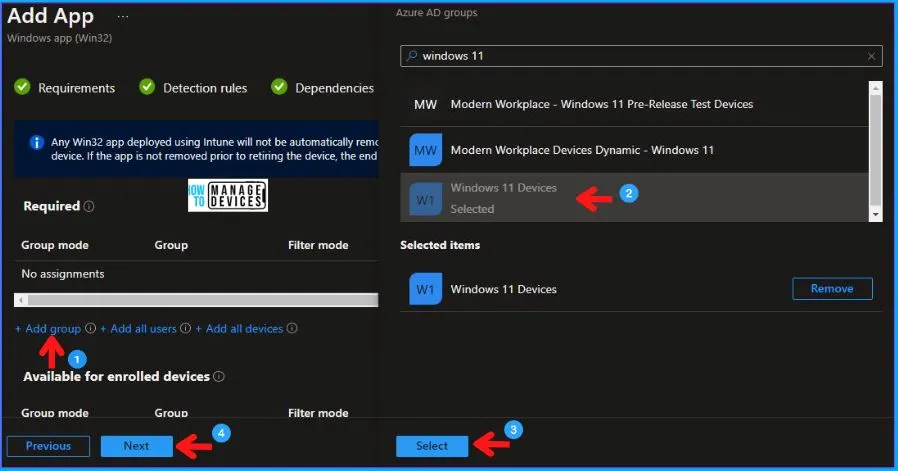Click W1 avatar in Selected items list
Viewport: 898px width, 471px height.
pyautogui.click(x=426, y=289)
